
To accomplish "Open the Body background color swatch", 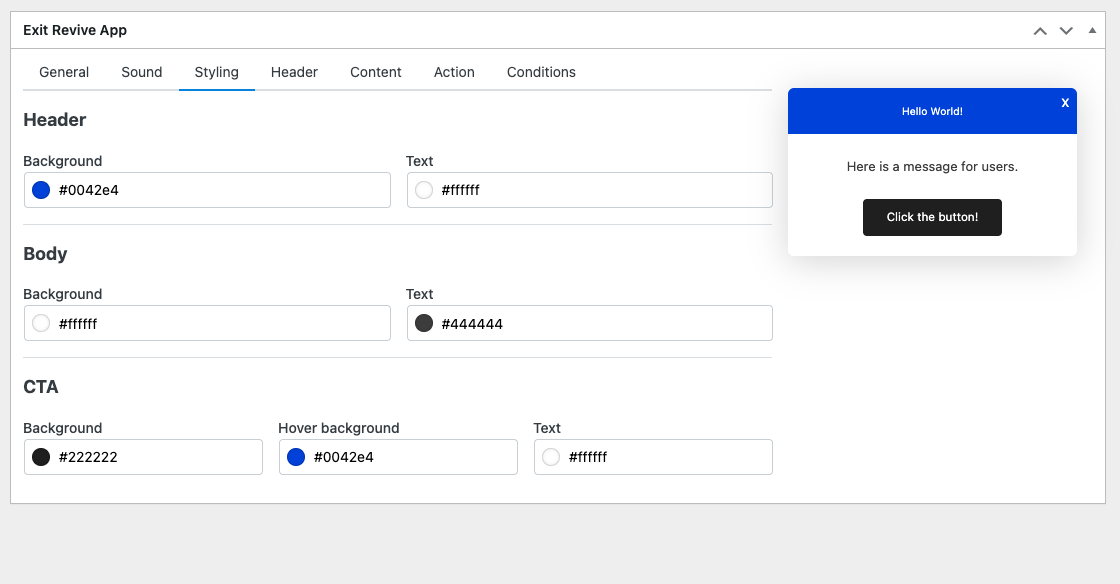I will tap(41, 323).
